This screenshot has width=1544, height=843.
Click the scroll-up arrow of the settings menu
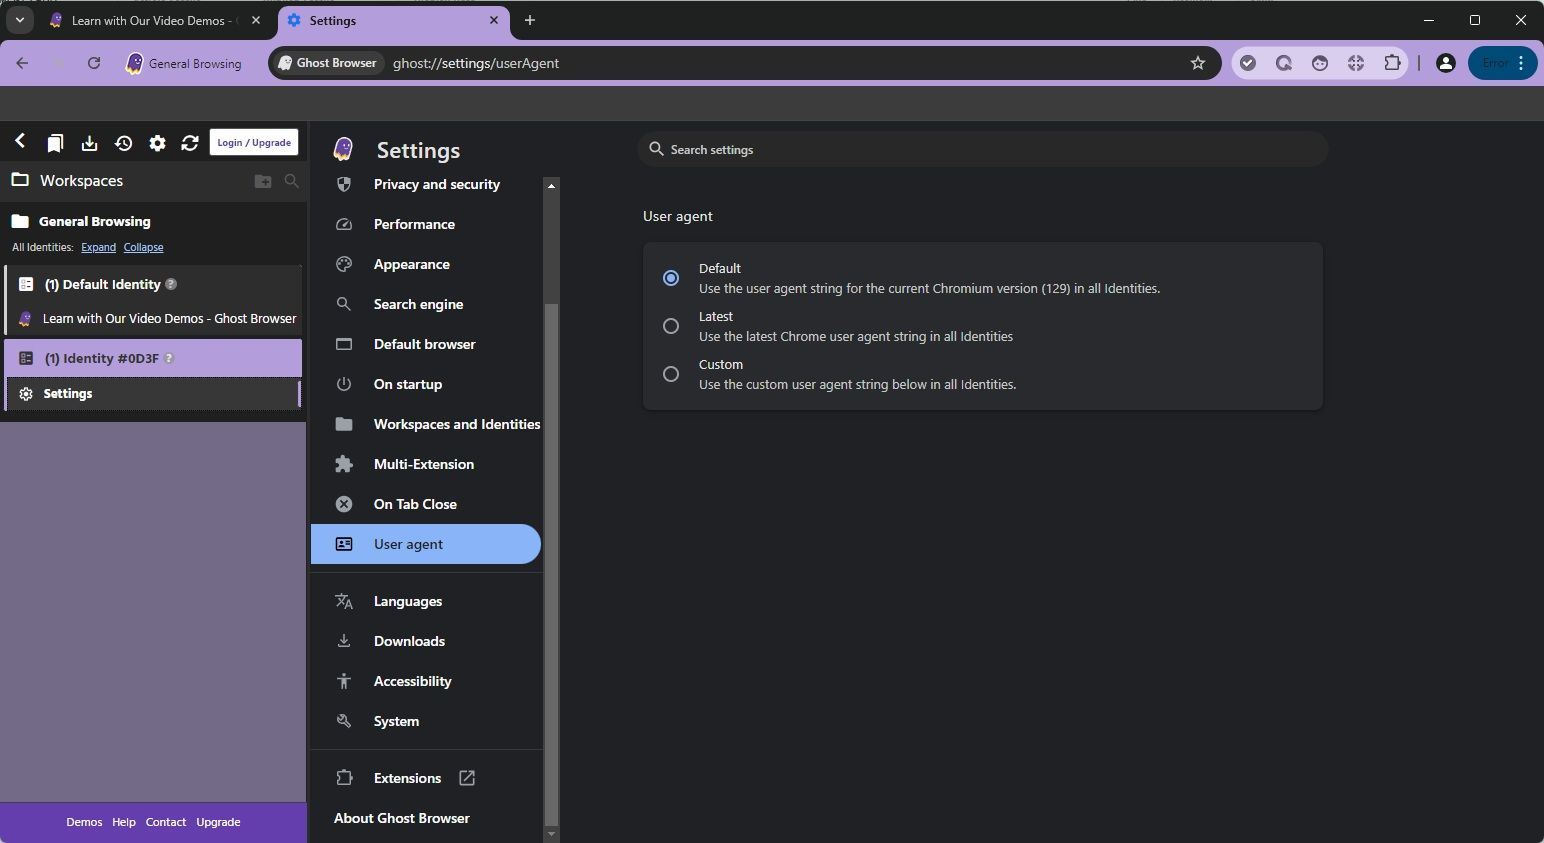pyautogui.click(x=551, y=185)
